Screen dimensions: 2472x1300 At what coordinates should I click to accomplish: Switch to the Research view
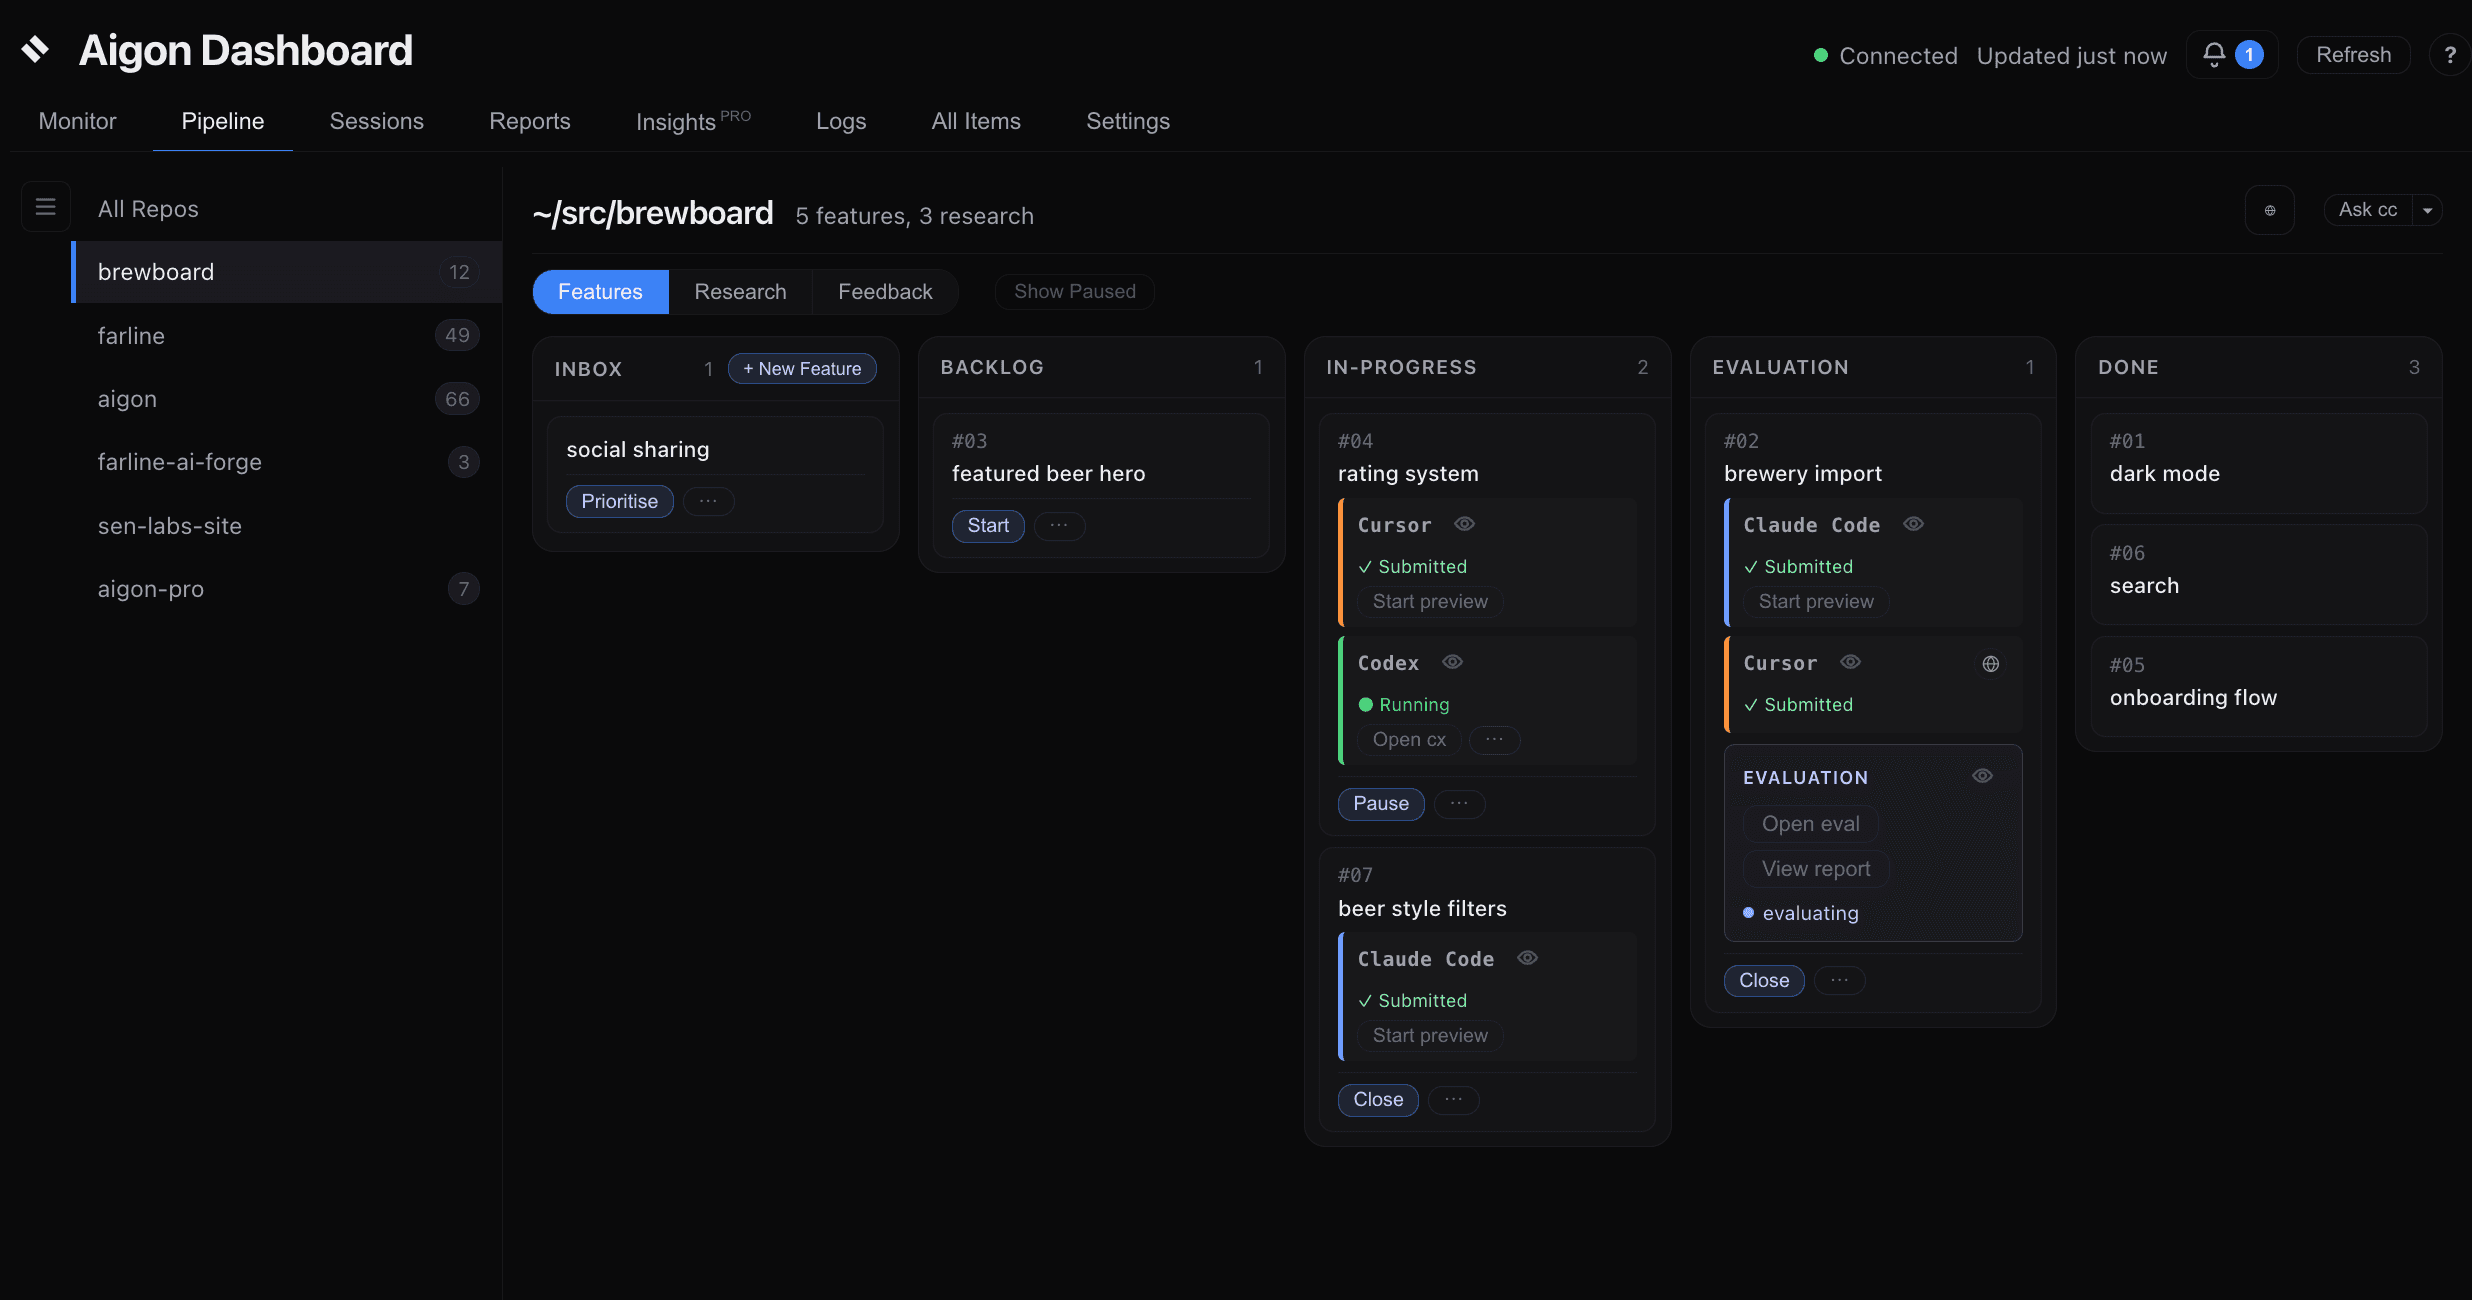coord(741,292)
